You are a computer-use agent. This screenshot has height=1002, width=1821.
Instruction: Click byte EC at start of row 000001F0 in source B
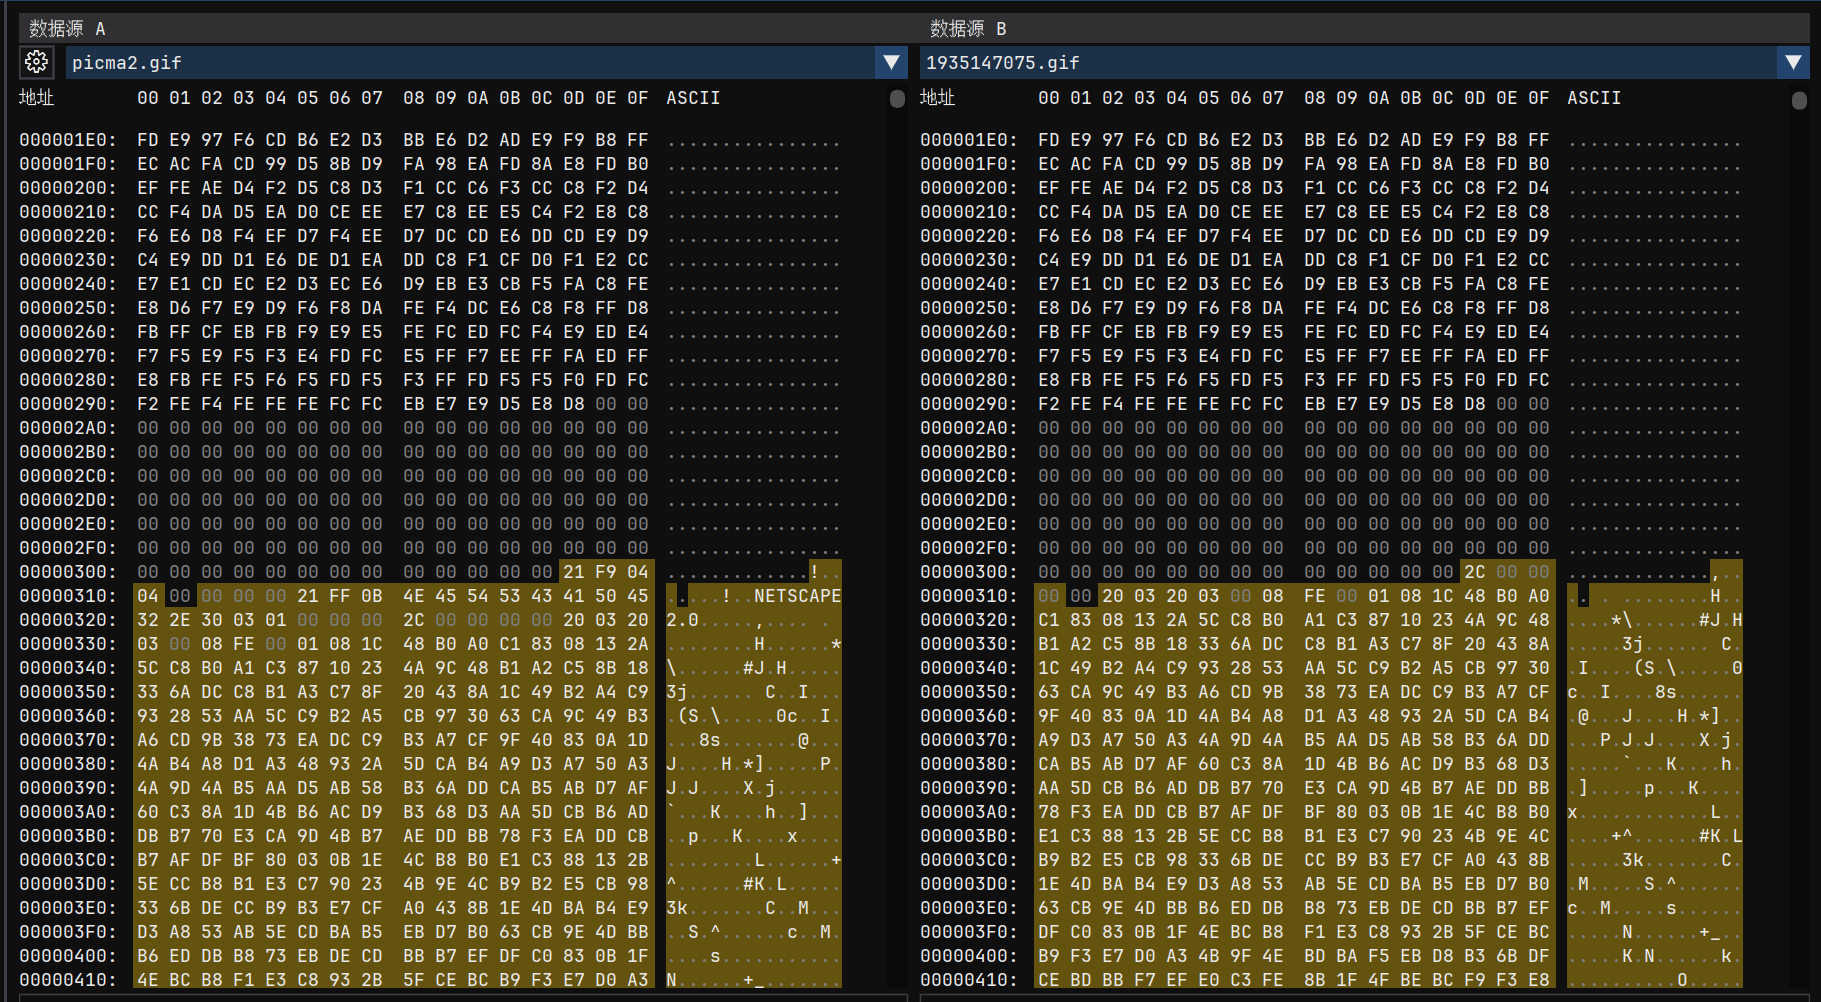[1049, 164]
